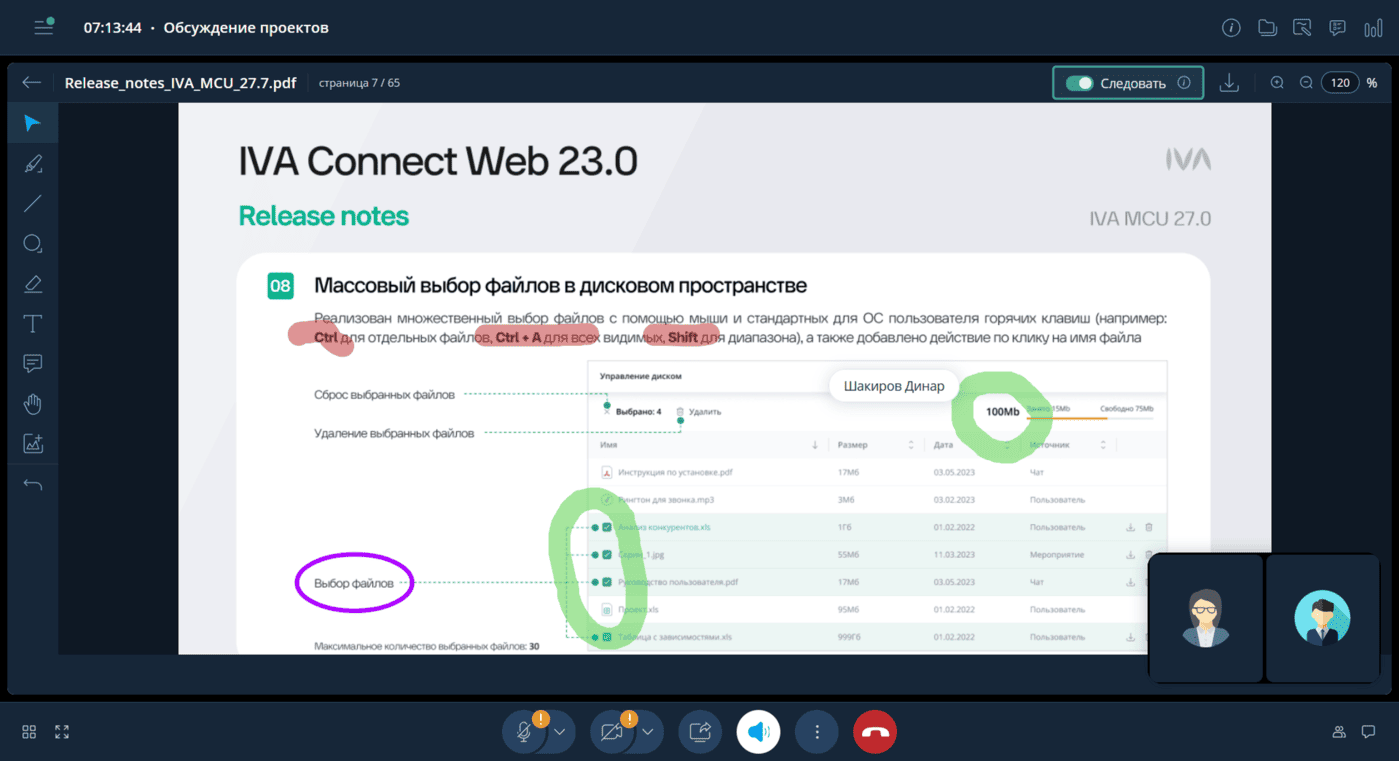1399x761 pixels.
Task: Open the polls icon in header
Action: pyautogui.click(x=1337, y=28)
